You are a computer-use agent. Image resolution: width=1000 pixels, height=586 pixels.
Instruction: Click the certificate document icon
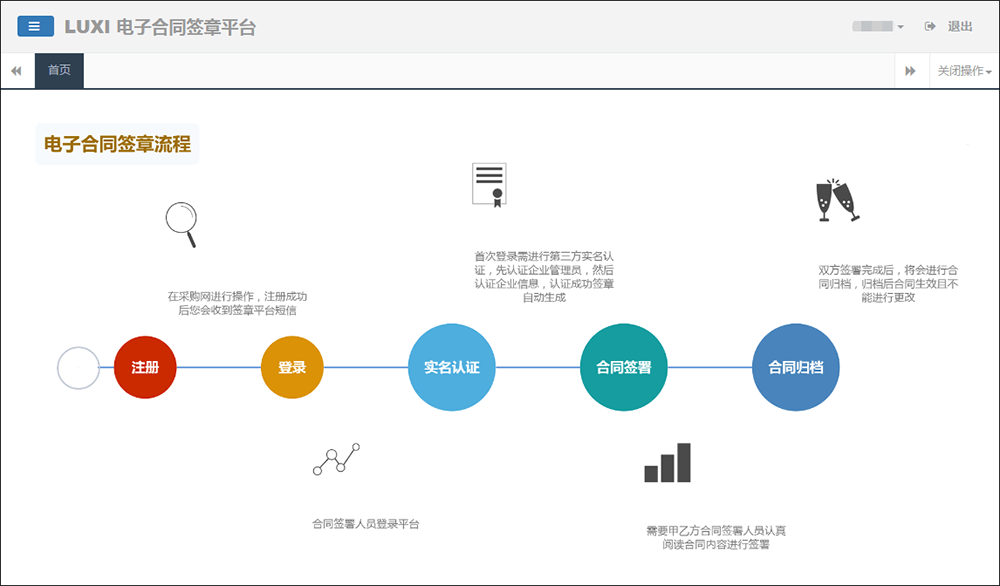489,184
